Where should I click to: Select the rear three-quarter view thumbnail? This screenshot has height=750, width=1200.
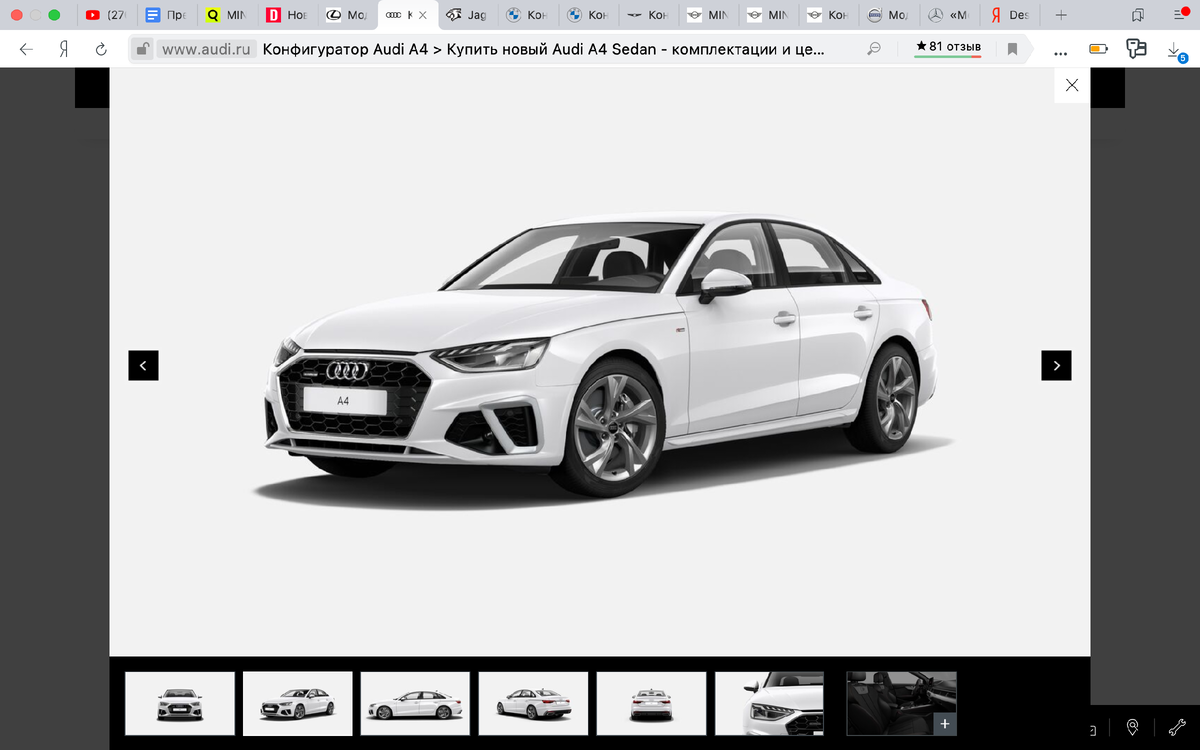(x=534, y=704)
